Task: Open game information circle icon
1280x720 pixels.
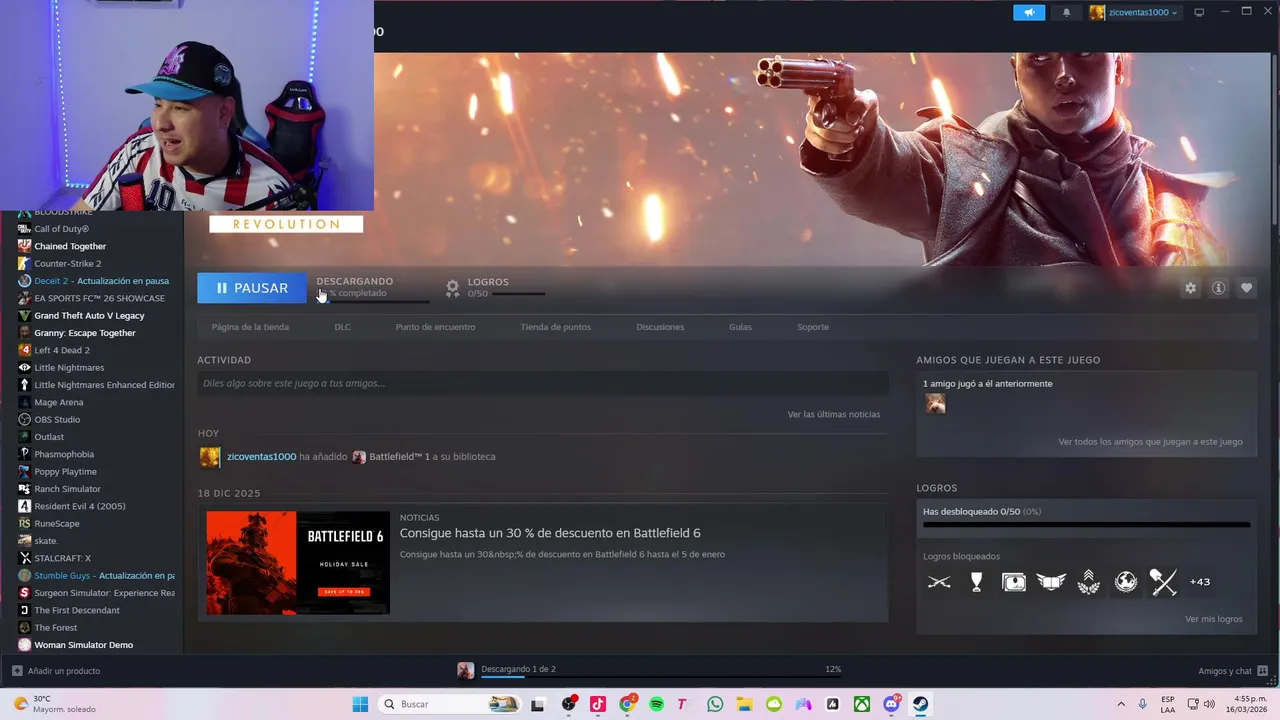Action: click(x=1218, y=288)
